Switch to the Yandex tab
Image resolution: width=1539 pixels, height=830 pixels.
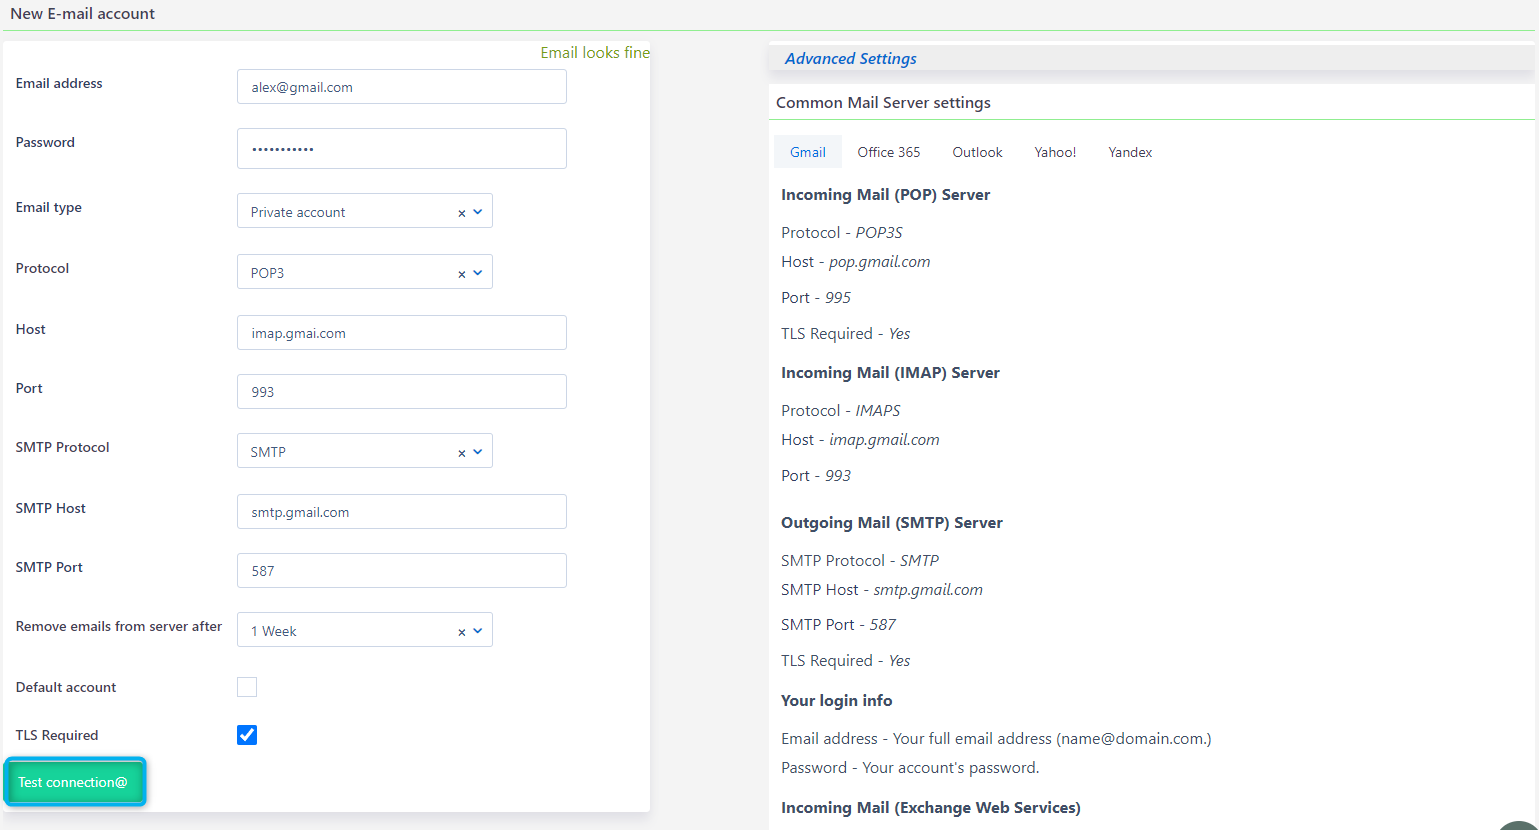click(1130, 152)
